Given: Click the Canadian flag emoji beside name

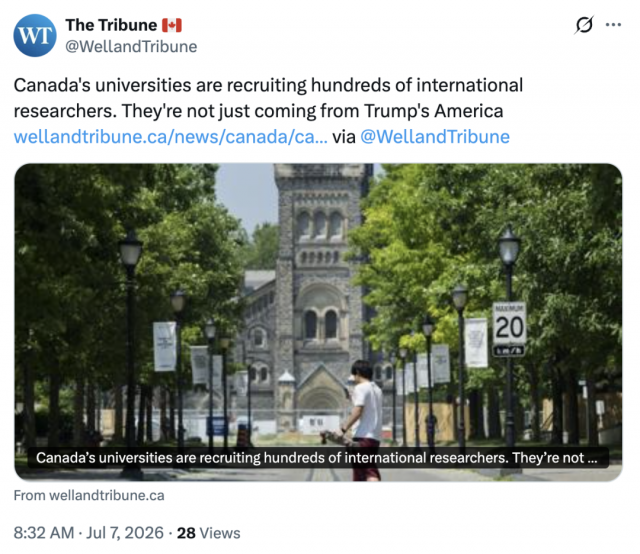Looking at the screenshot, I should tap(172, 25).
